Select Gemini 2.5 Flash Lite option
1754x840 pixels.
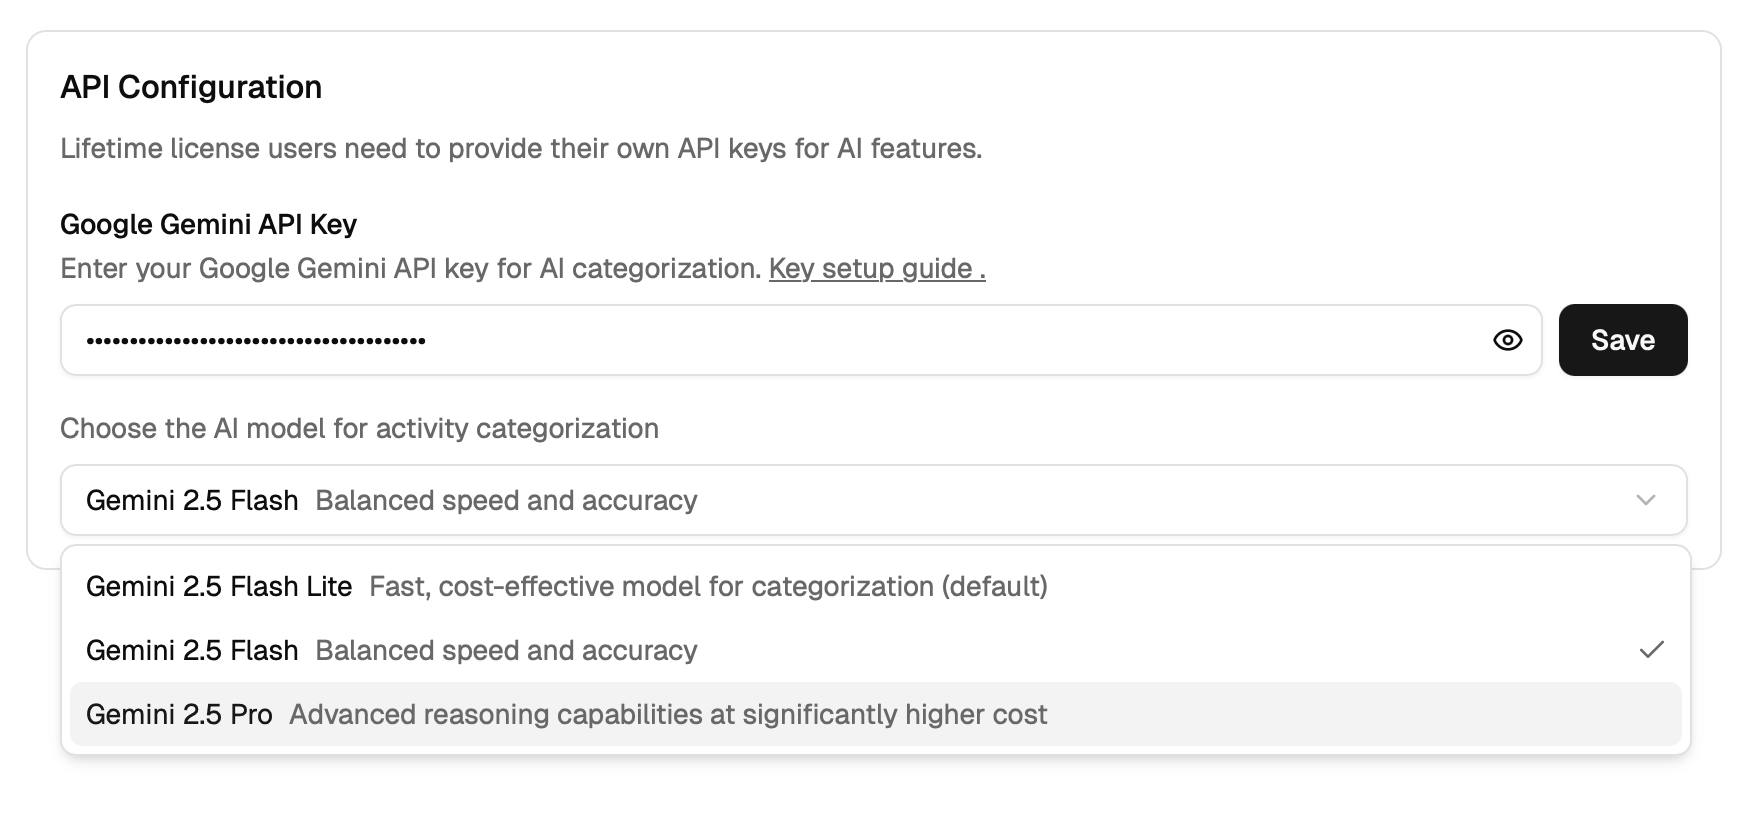[219, 586]
